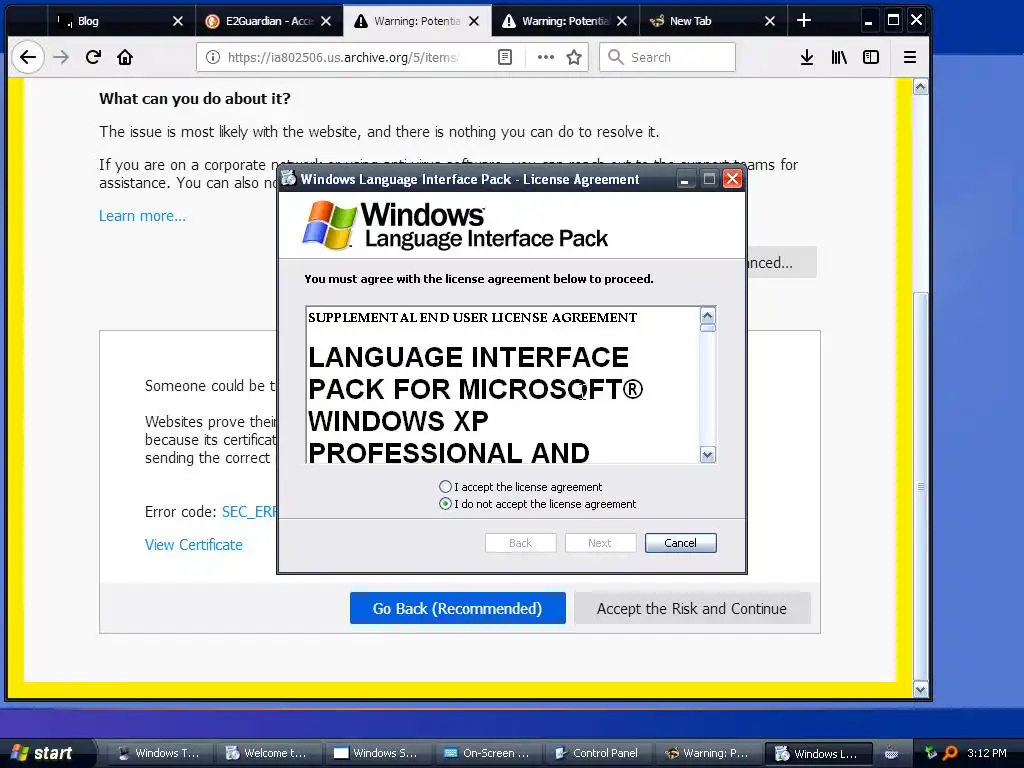Click the network tray icon
This screenshot has width=1024, height=768.
[931, 753]
